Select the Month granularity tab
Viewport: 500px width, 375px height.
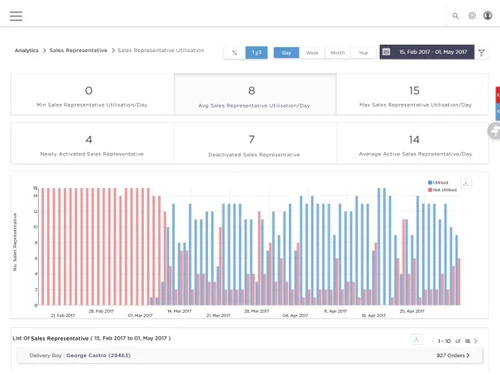[338, 53]
